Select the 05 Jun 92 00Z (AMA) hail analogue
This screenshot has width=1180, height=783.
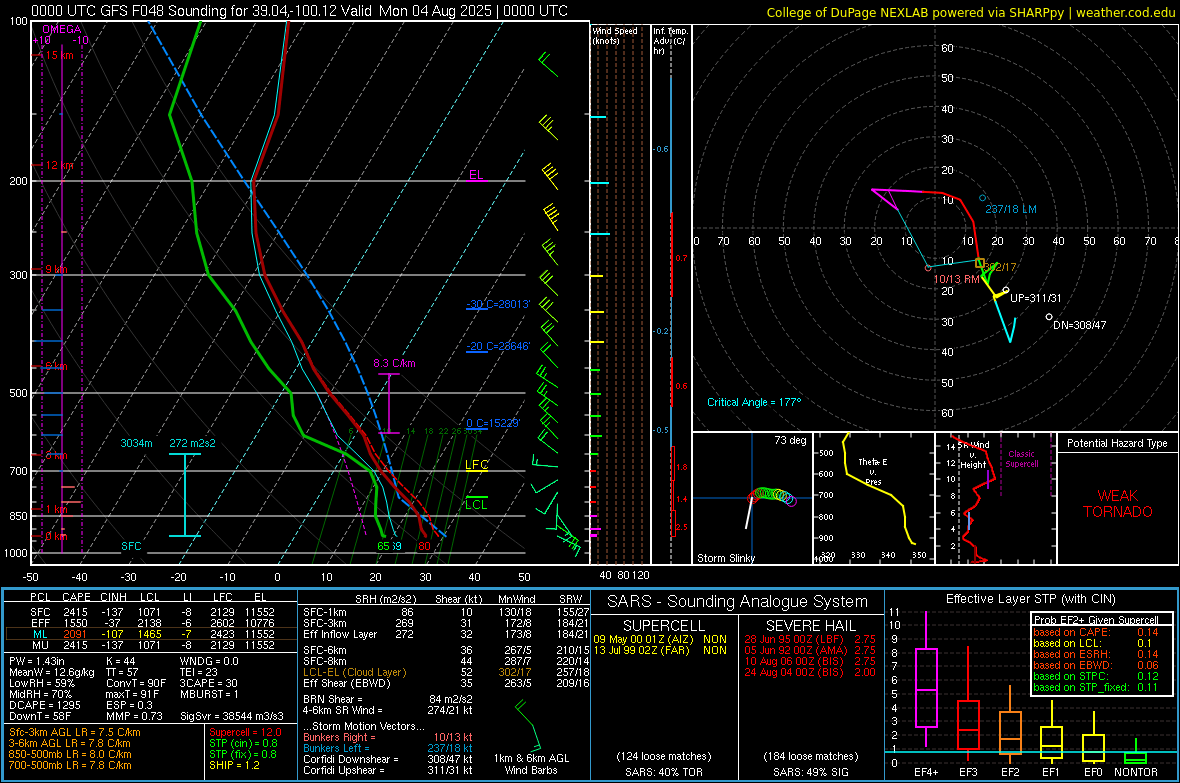point(810,650)
